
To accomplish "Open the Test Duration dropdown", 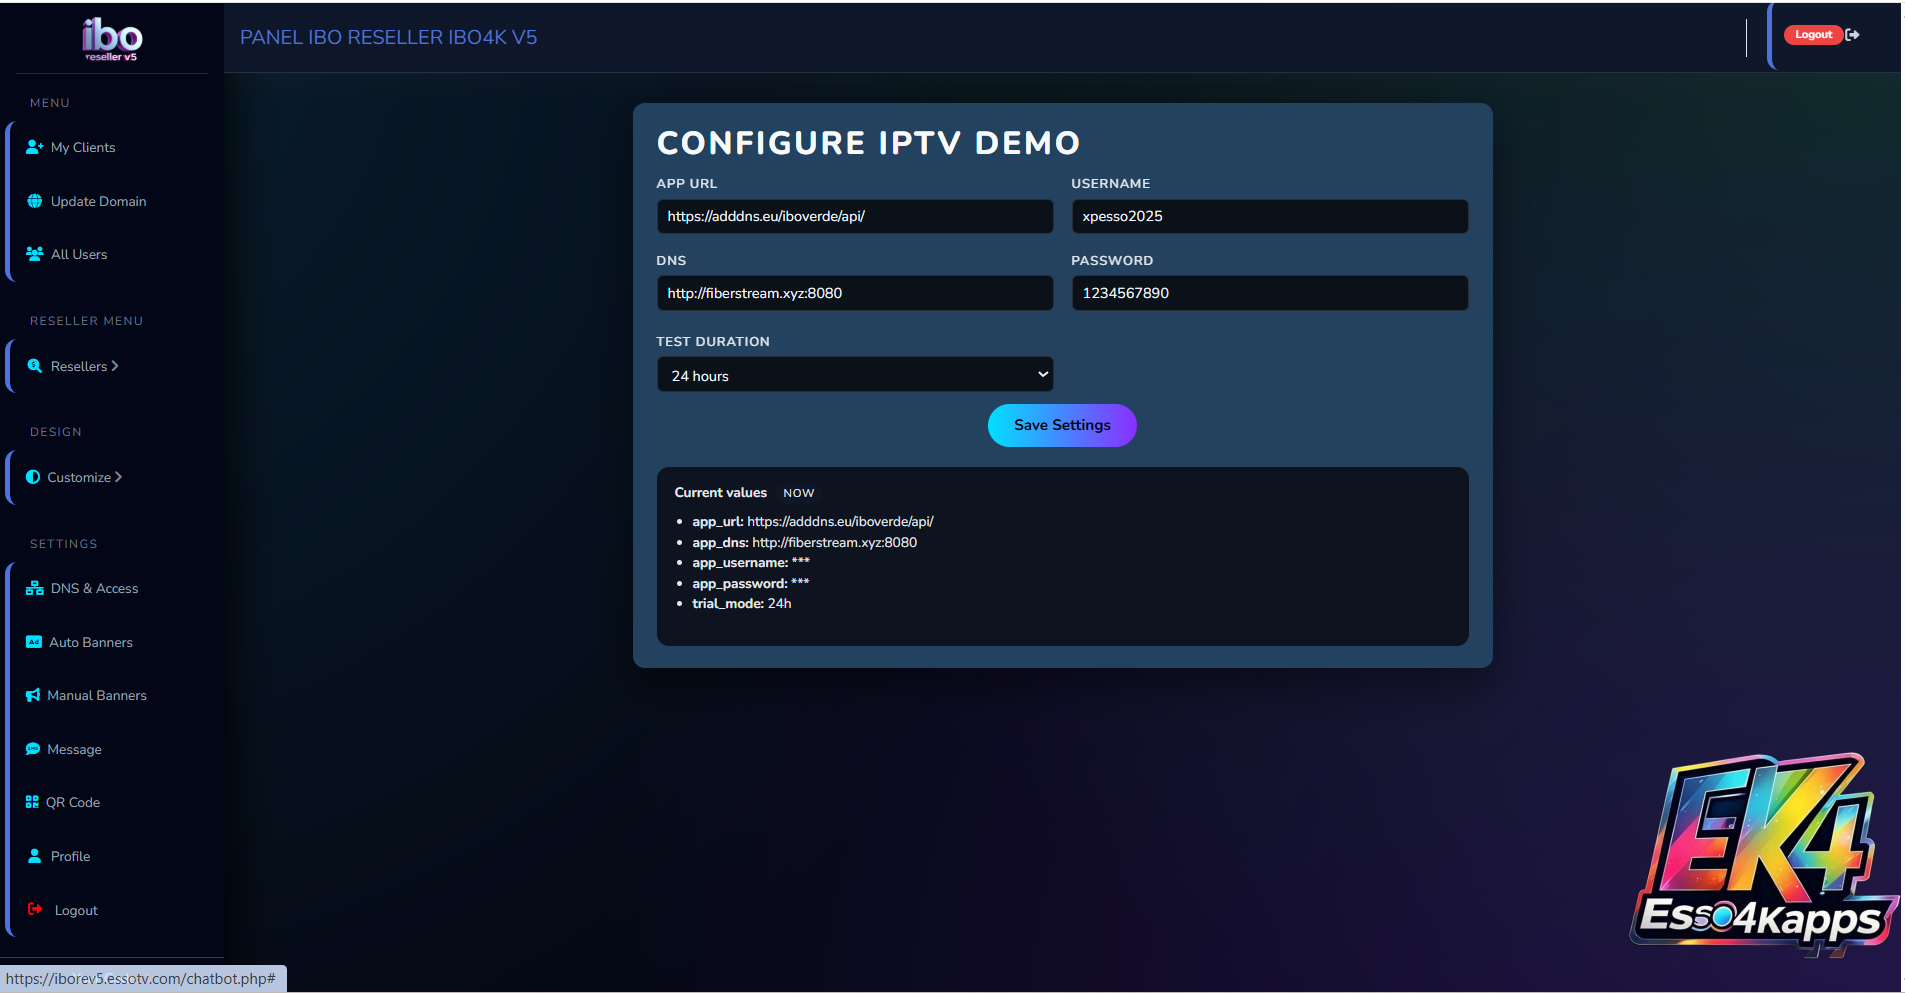I will click(x=854, y=375).
